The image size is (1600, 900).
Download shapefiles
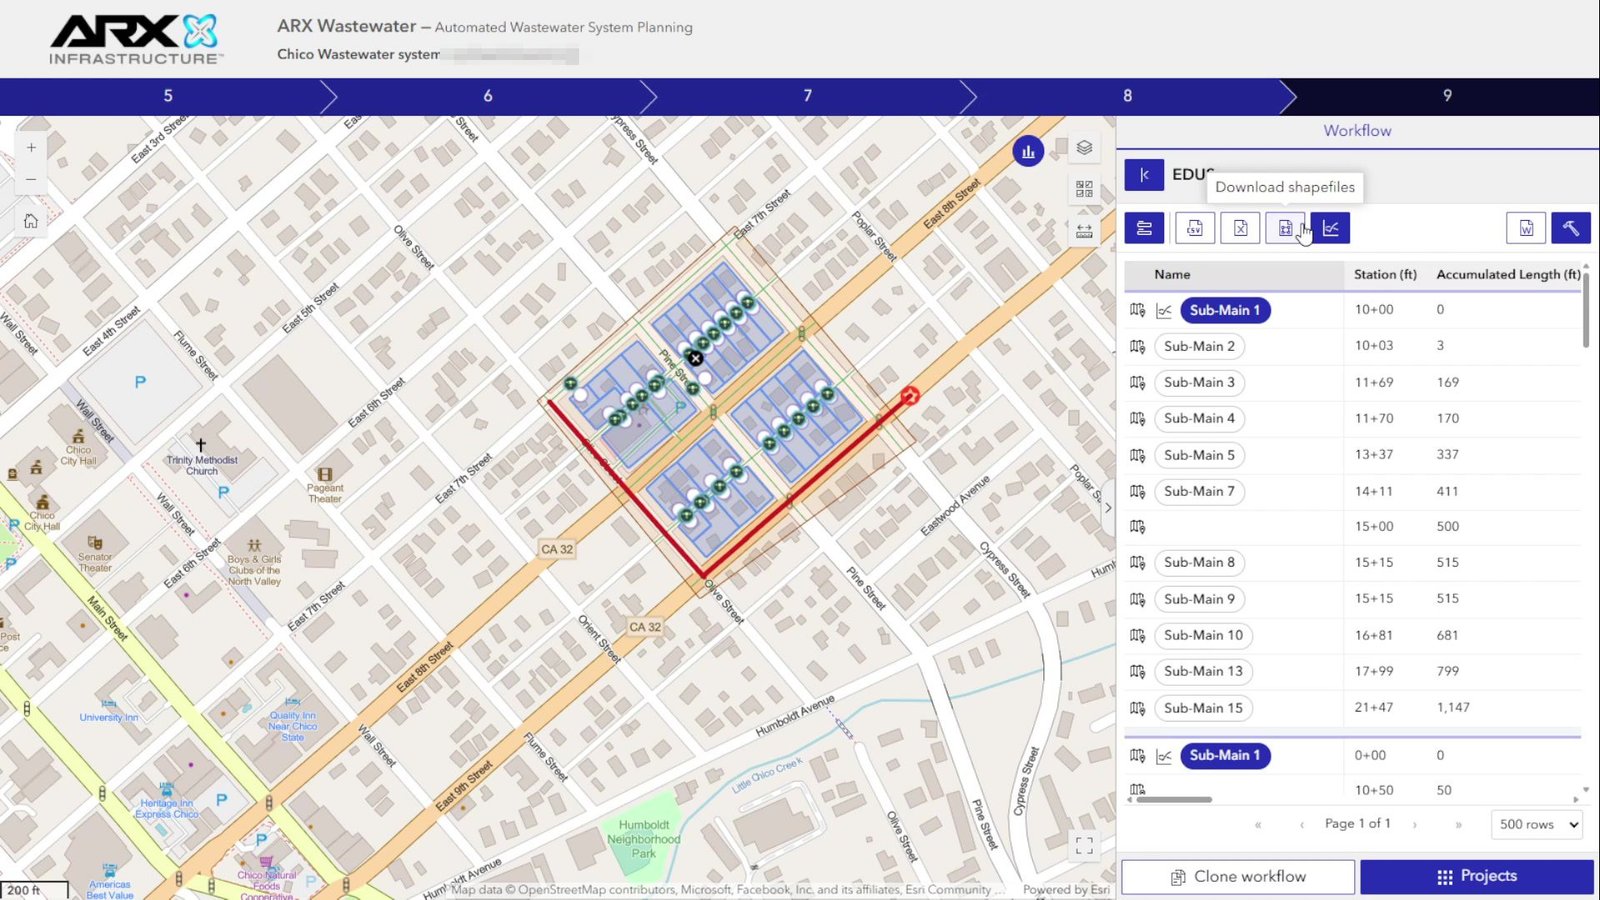pos(1285,228)
